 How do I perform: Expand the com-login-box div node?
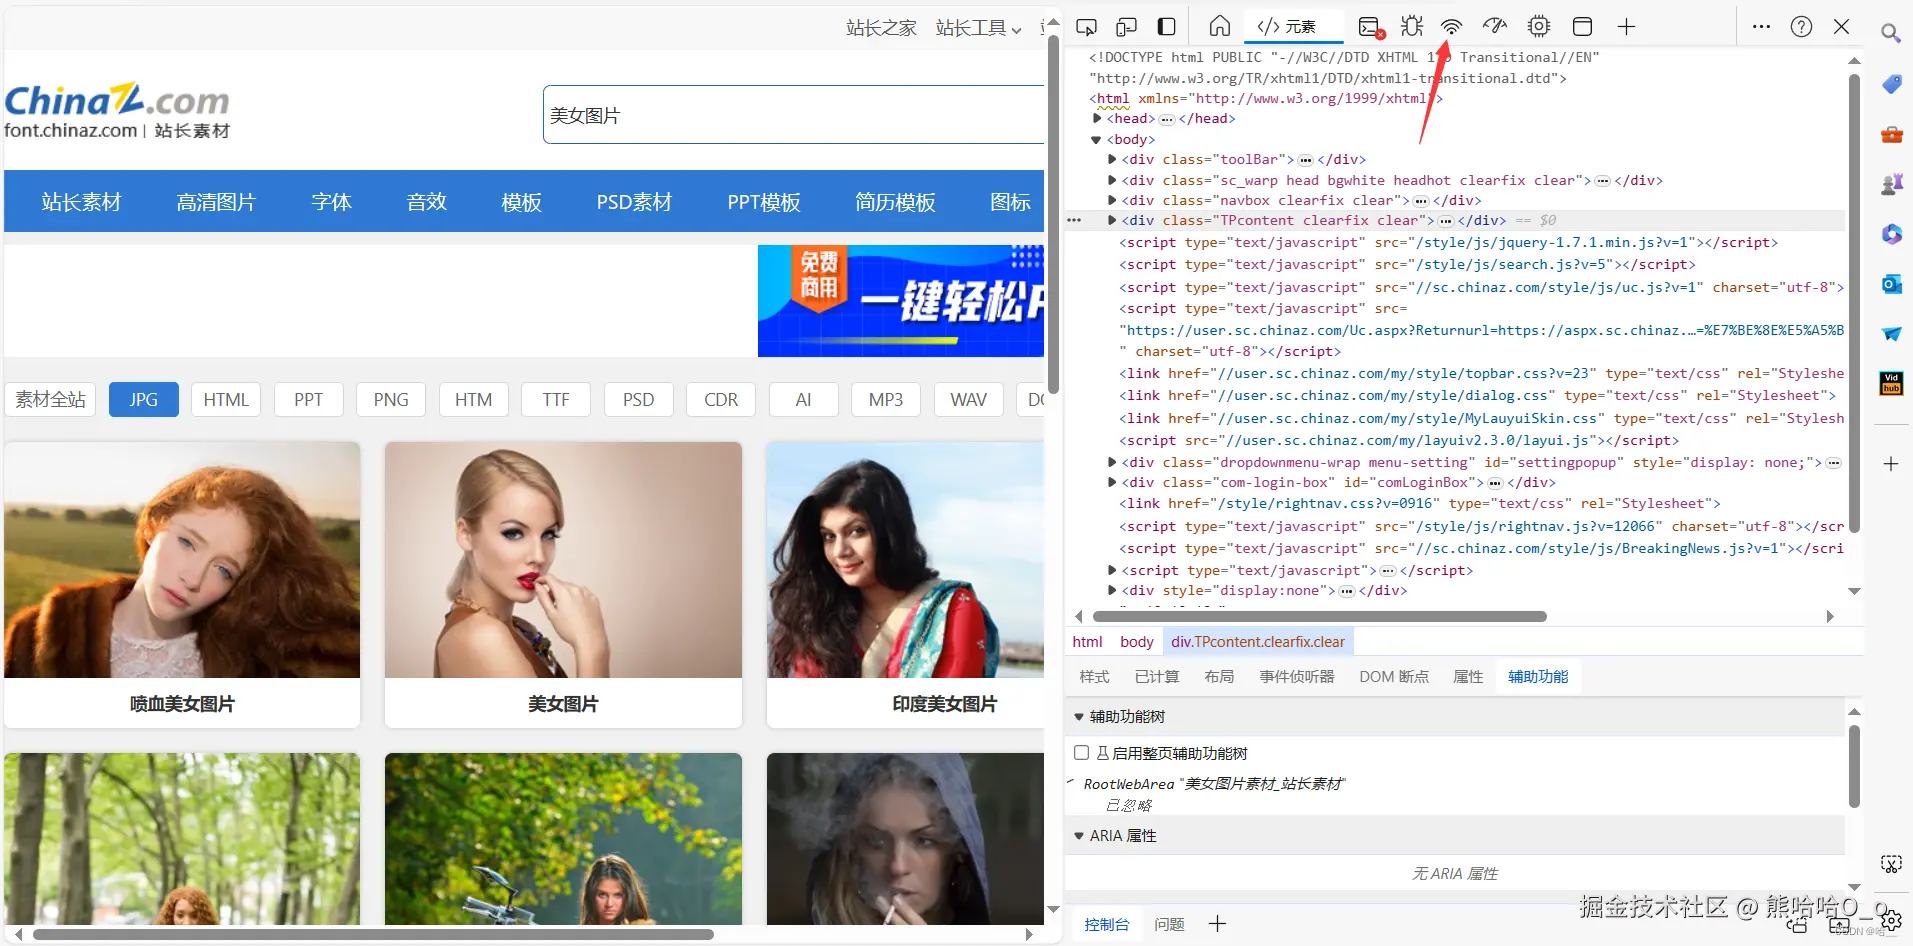[1112, 482]
